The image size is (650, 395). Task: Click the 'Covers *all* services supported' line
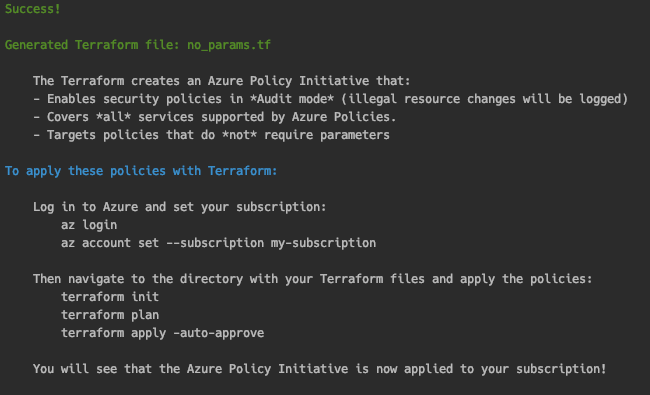tap(214, 117)
